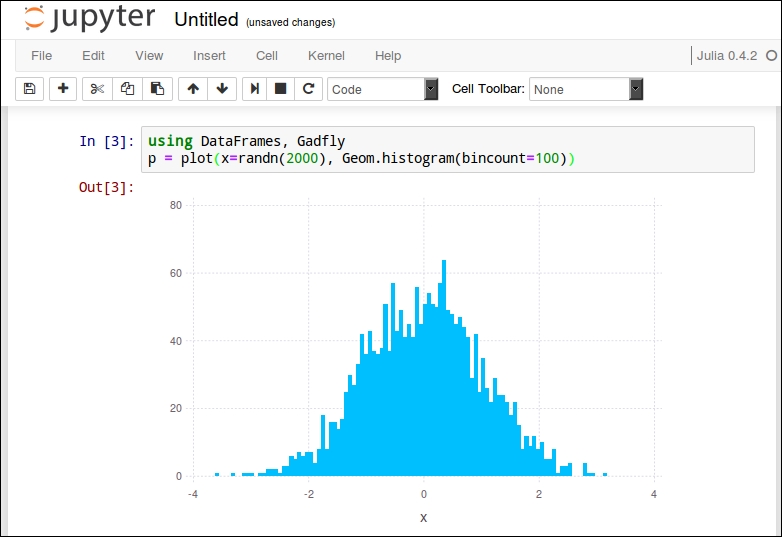Screen dimensions: 782x537
Task: Insert a cell below with the plus icon
Action: click(x=63, y=89)
